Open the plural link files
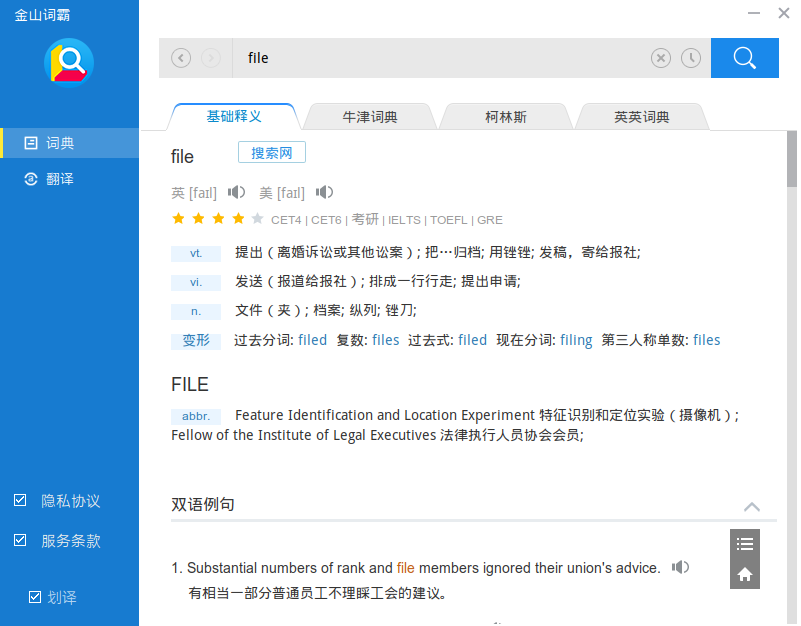 [386, 340]
